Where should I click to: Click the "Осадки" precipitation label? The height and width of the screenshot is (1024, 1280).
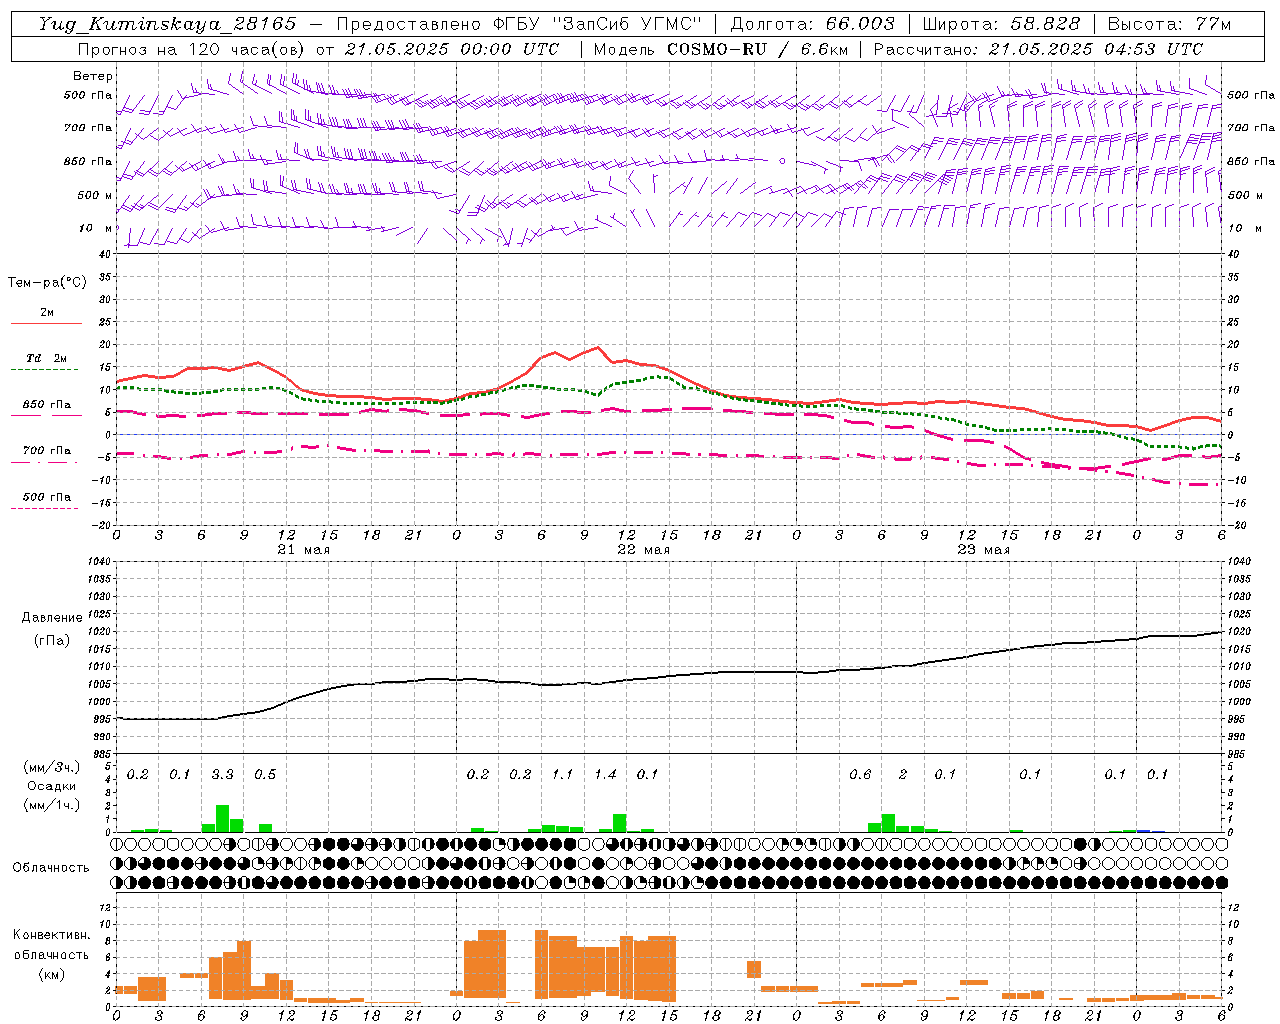click(52, 786)
